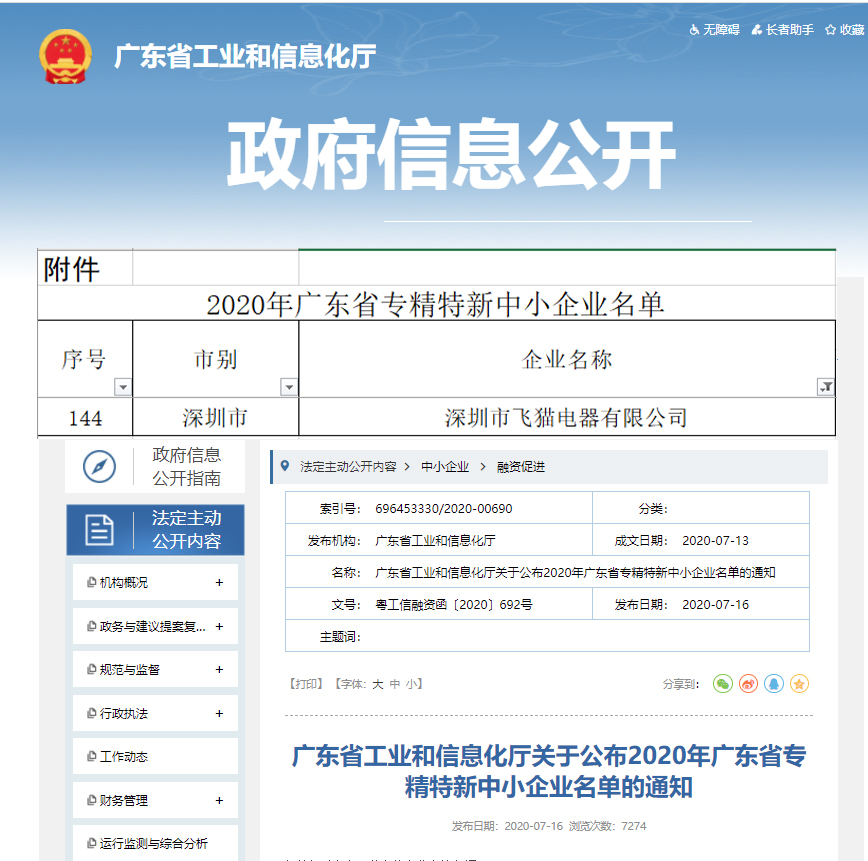The height and width of the screenshot is (861, 868).
Task: Open the 市别 column filter dropdown
Action: click(289, 387)
